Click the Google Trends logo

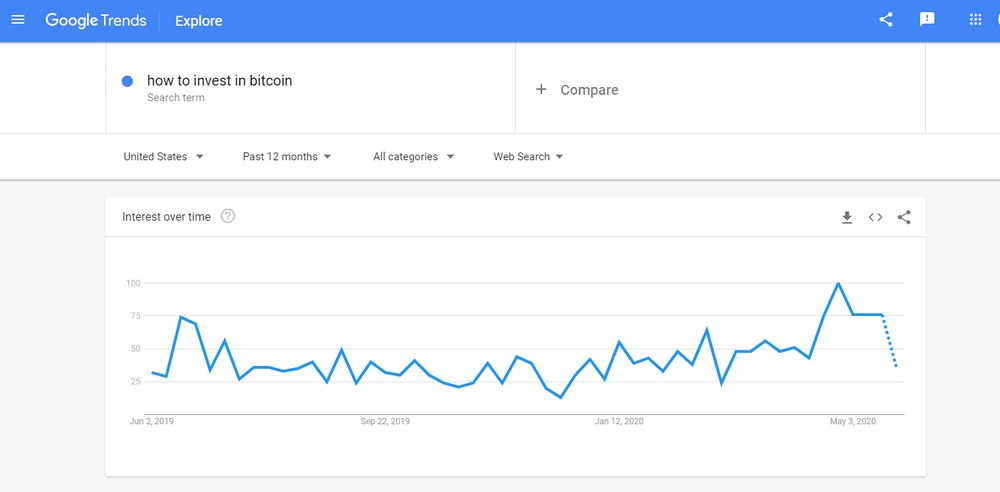95,21
